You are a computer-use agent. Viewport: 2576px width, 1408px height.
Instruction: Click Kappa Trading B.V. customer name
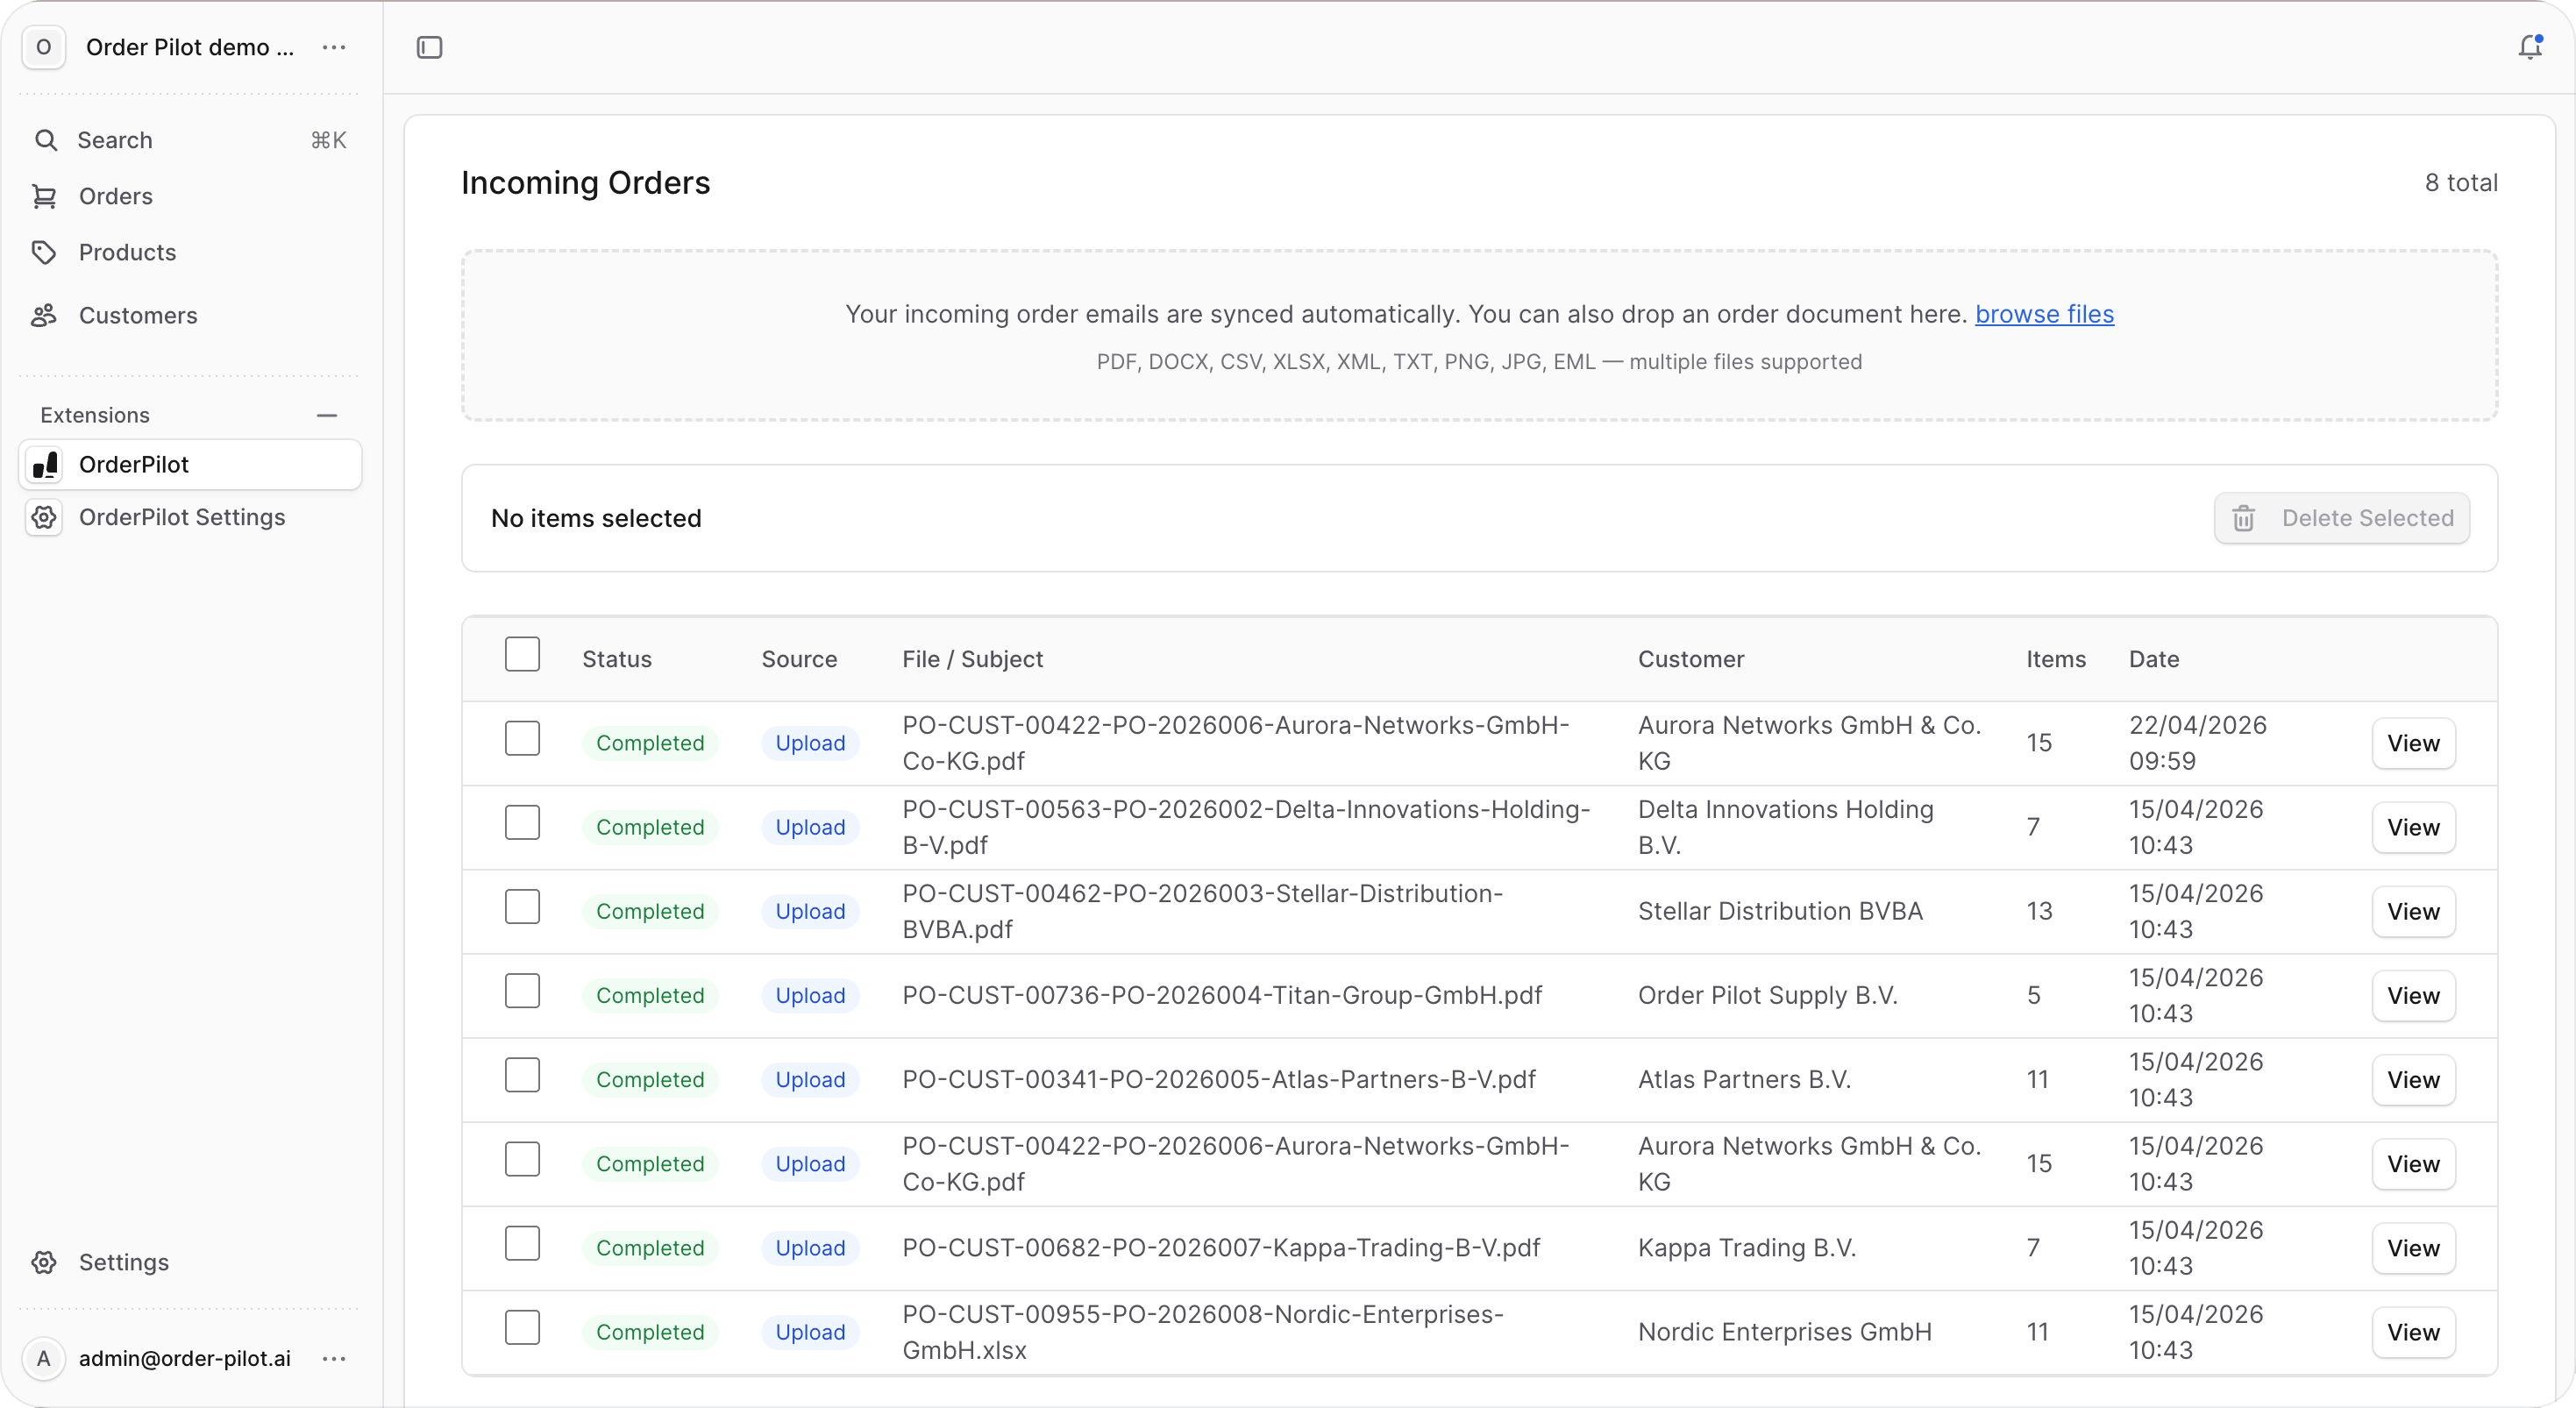[1746, 1247]
